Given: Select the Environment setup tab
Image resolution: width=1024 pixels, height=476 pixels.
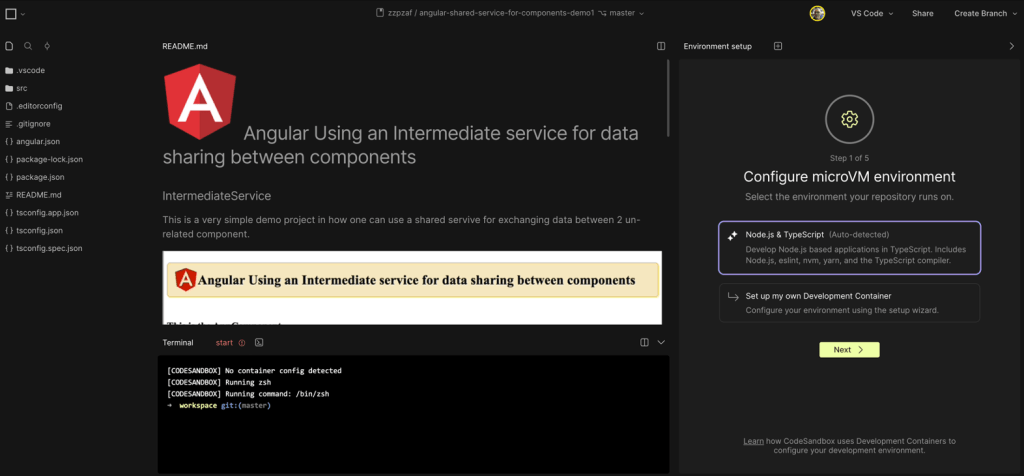Looking at the screenshot, I should click(x=718, y=46).
